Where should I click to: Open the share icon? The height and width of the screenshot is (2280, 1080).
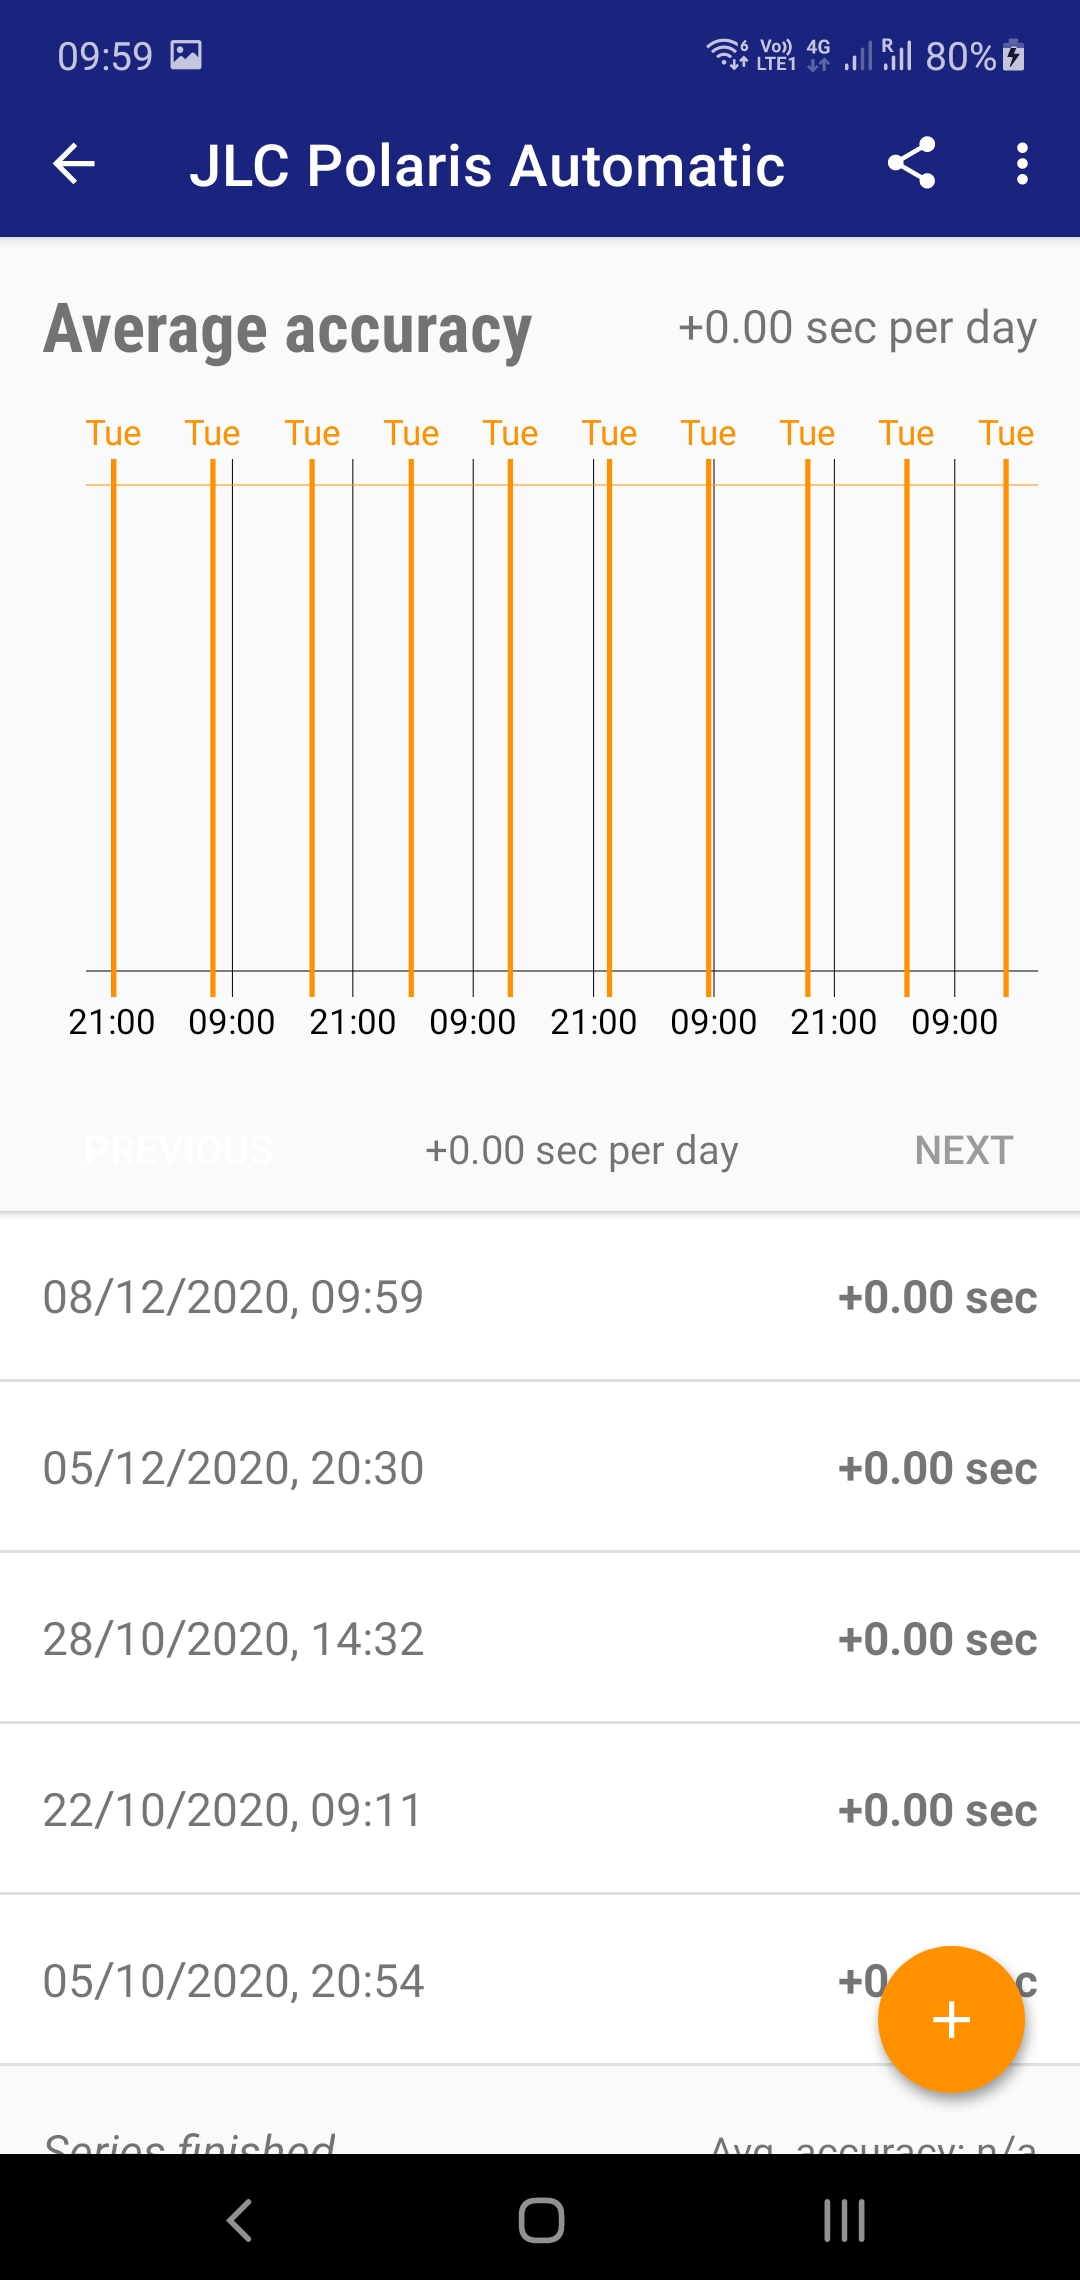[x=911, y=163]
